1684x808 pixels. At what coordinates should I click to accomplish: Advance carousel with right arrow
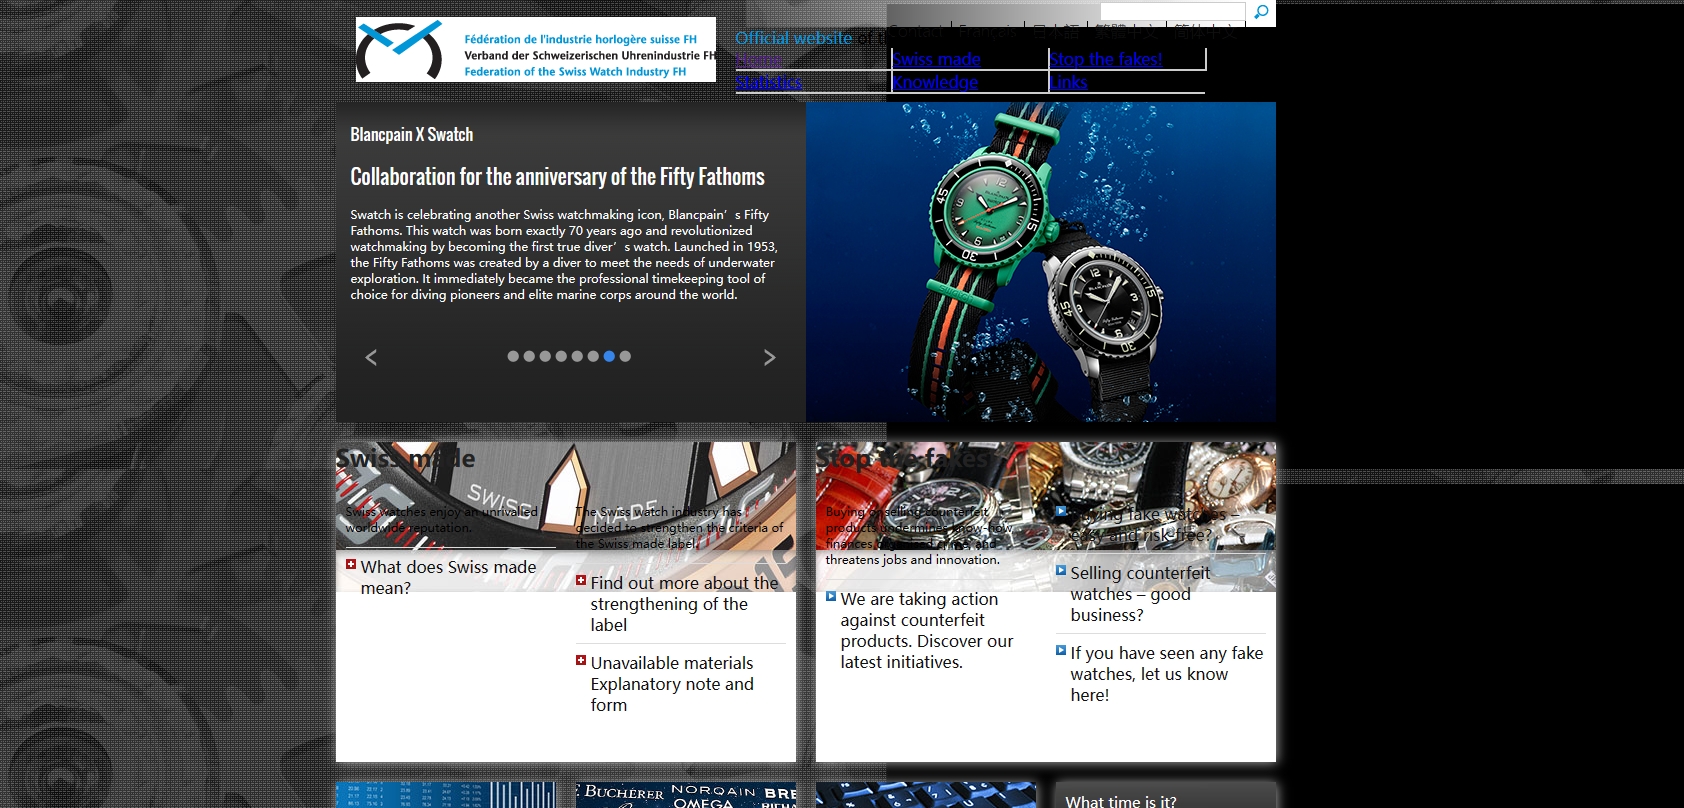pos(769,357)
